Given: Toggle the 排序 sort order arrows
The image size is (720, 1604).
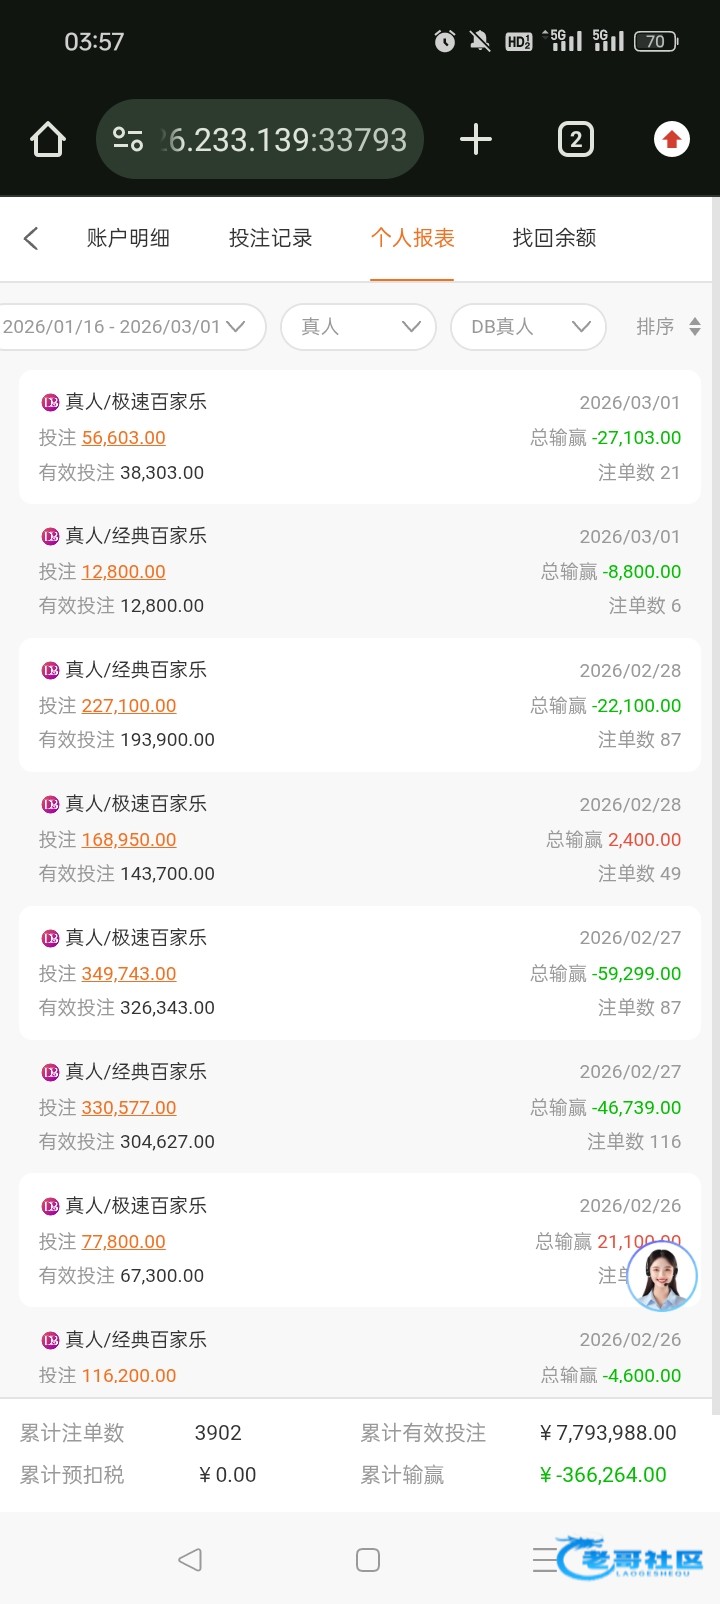Looking at the screenshot, I should [x=695, y=327].
